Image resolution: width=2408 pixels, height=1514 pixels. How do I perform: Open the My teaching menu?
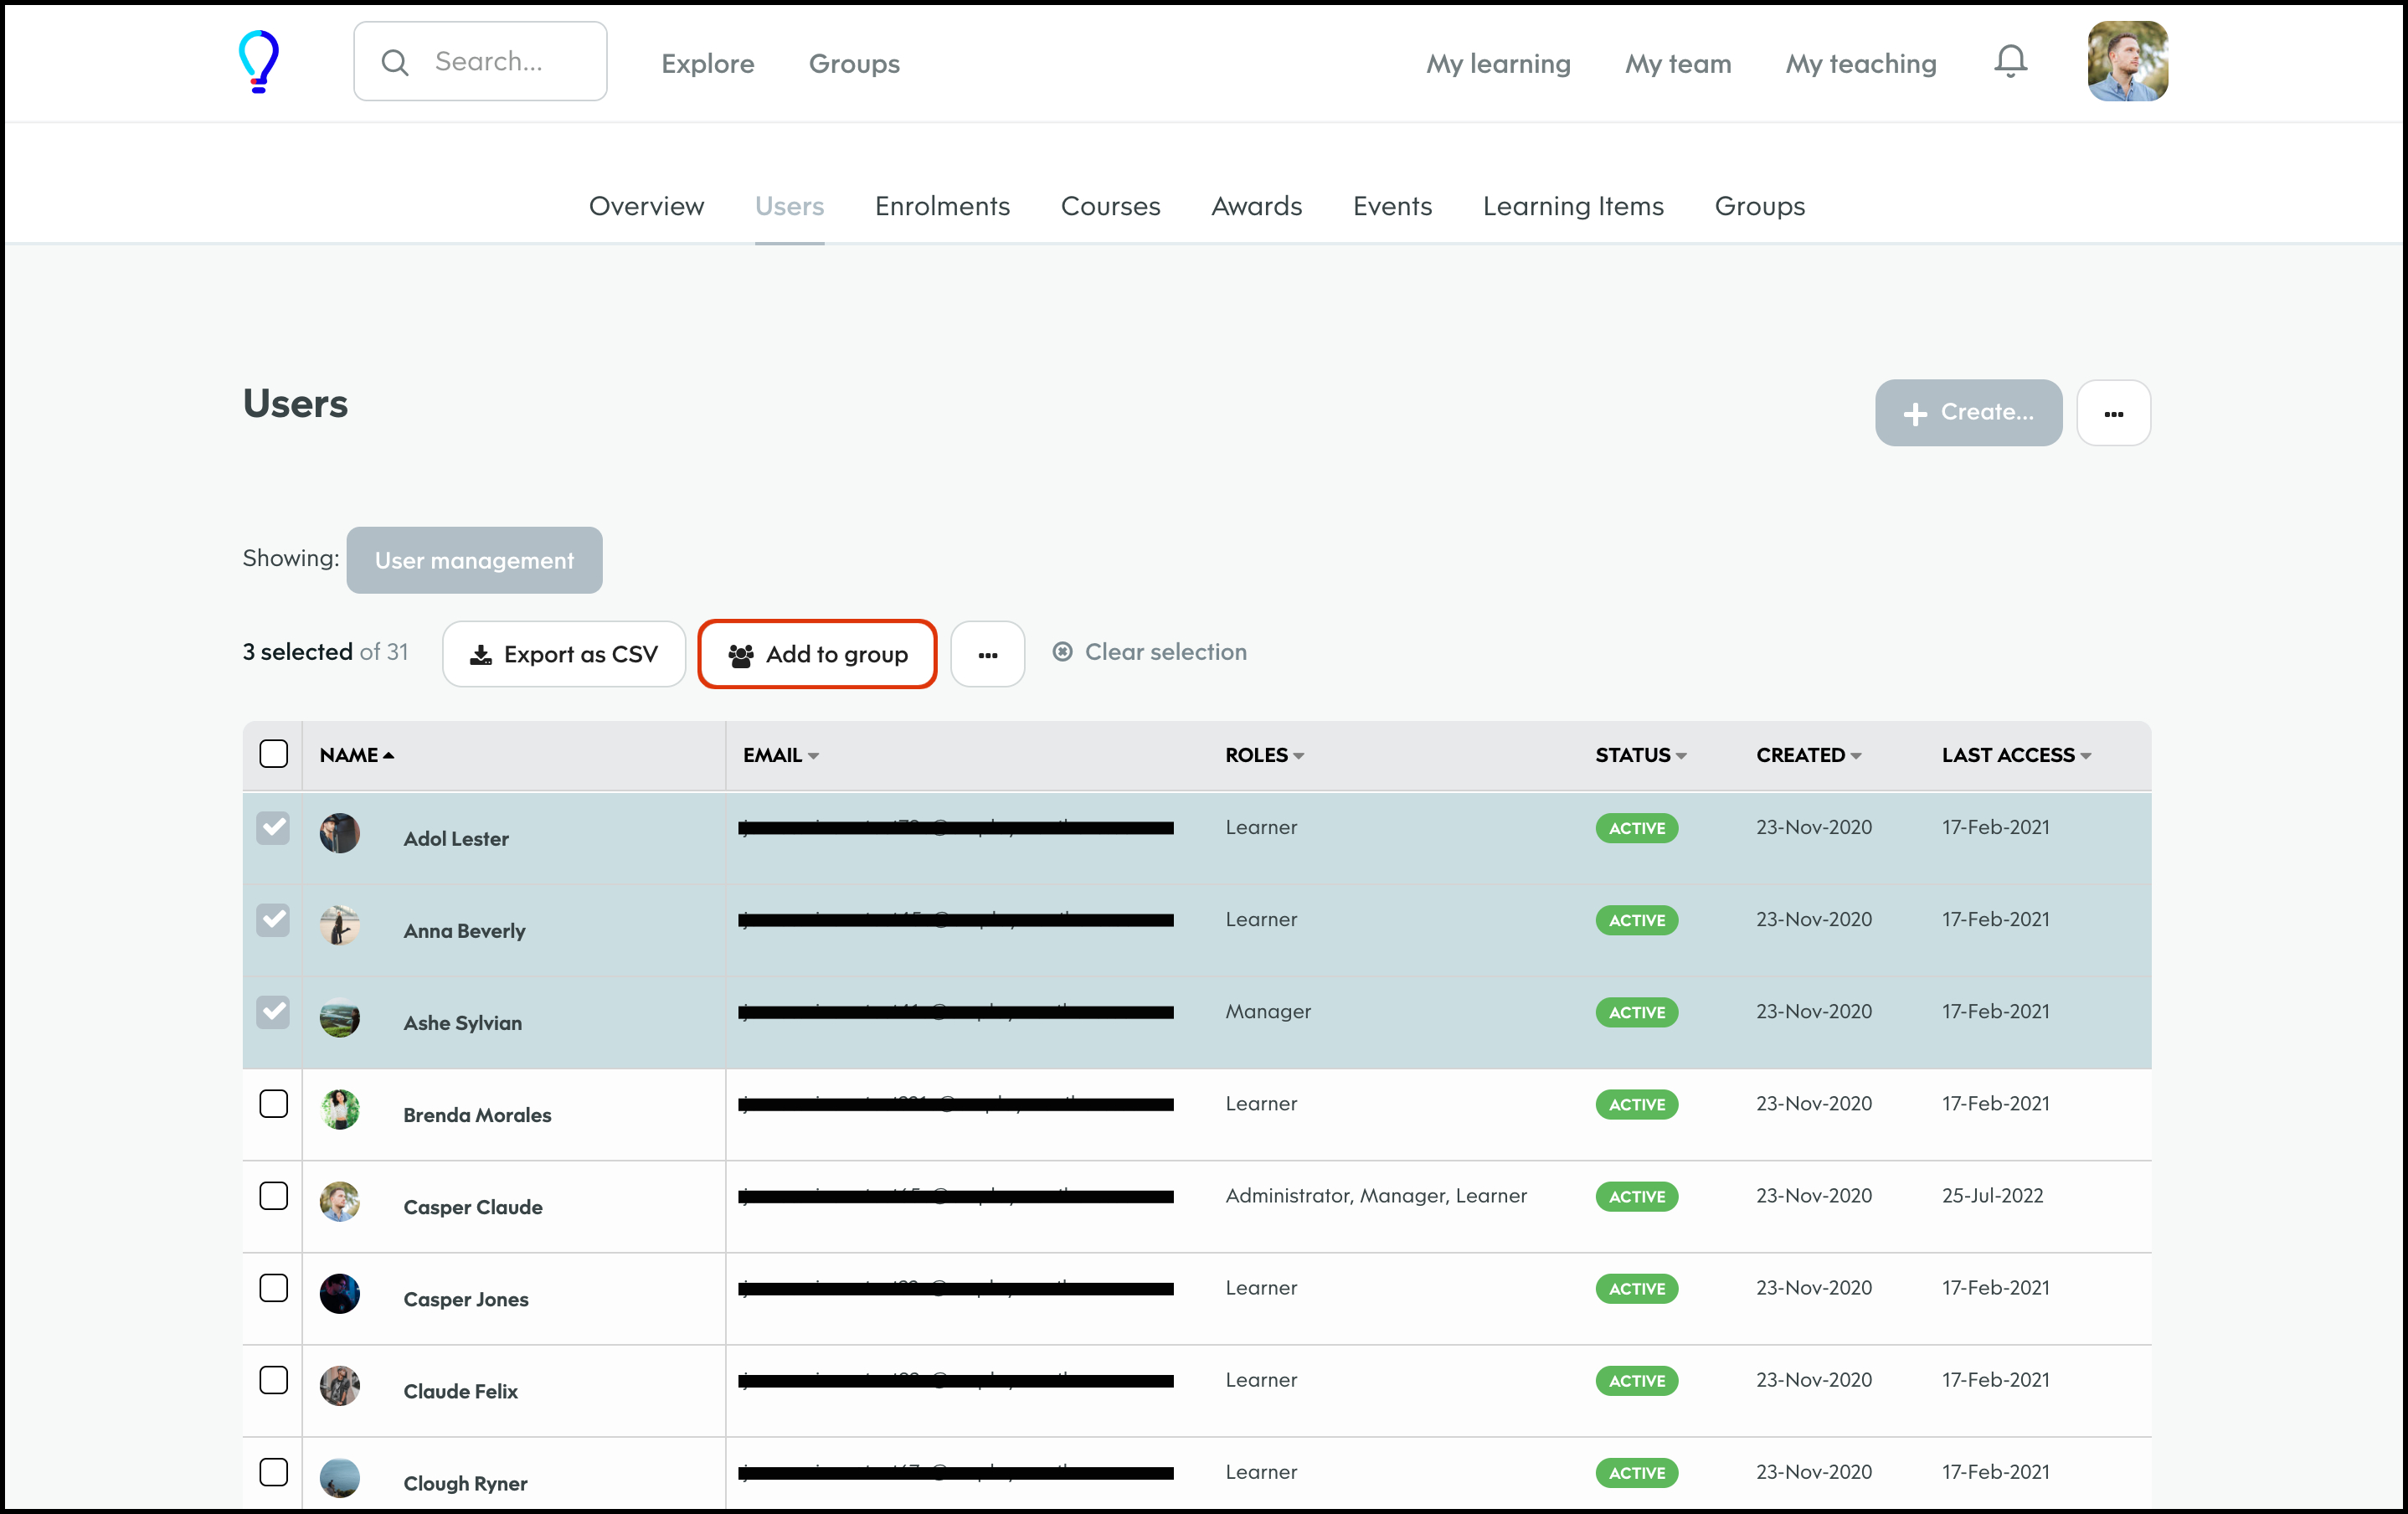point(1861,64)
